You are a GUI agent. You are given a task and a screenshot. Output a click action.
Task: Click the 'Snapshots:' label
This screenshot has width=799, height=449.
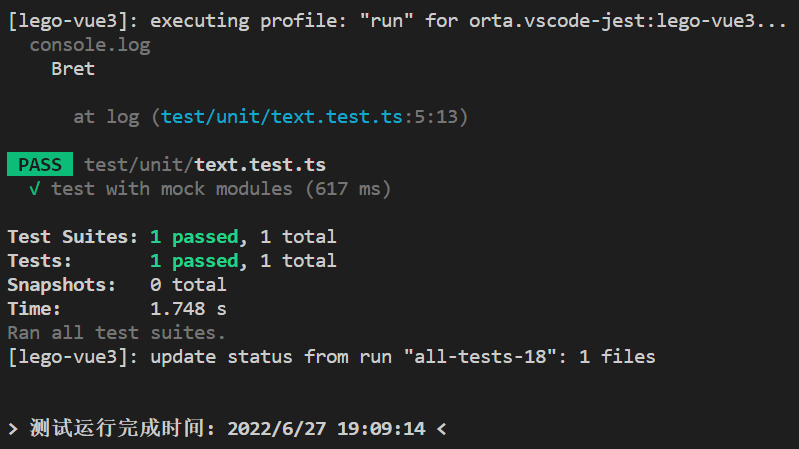(62, 285)
